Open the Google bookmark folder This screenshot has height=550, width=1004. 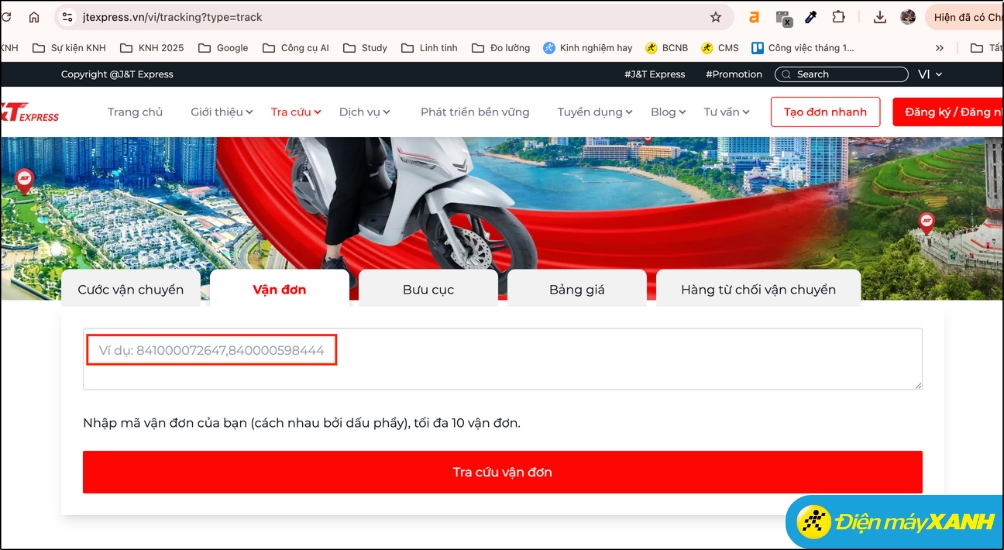tap(223, 48)
